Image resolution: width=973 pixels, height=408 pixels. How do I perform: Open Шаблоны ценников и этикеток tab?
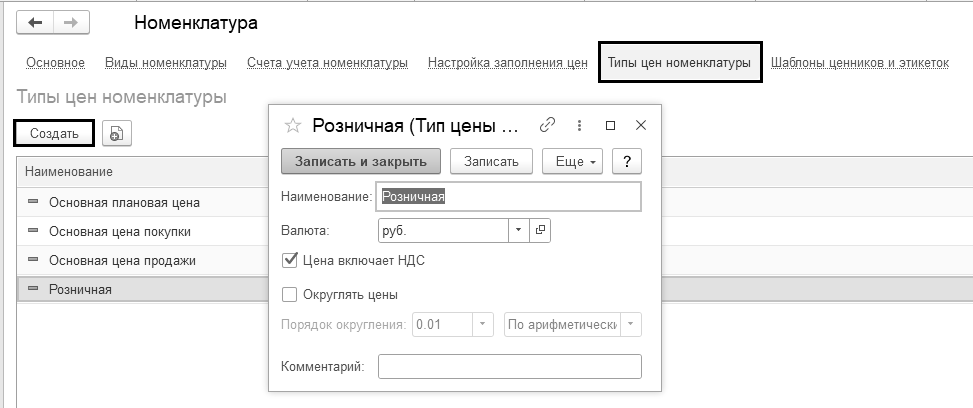click(x=859, y=63)
